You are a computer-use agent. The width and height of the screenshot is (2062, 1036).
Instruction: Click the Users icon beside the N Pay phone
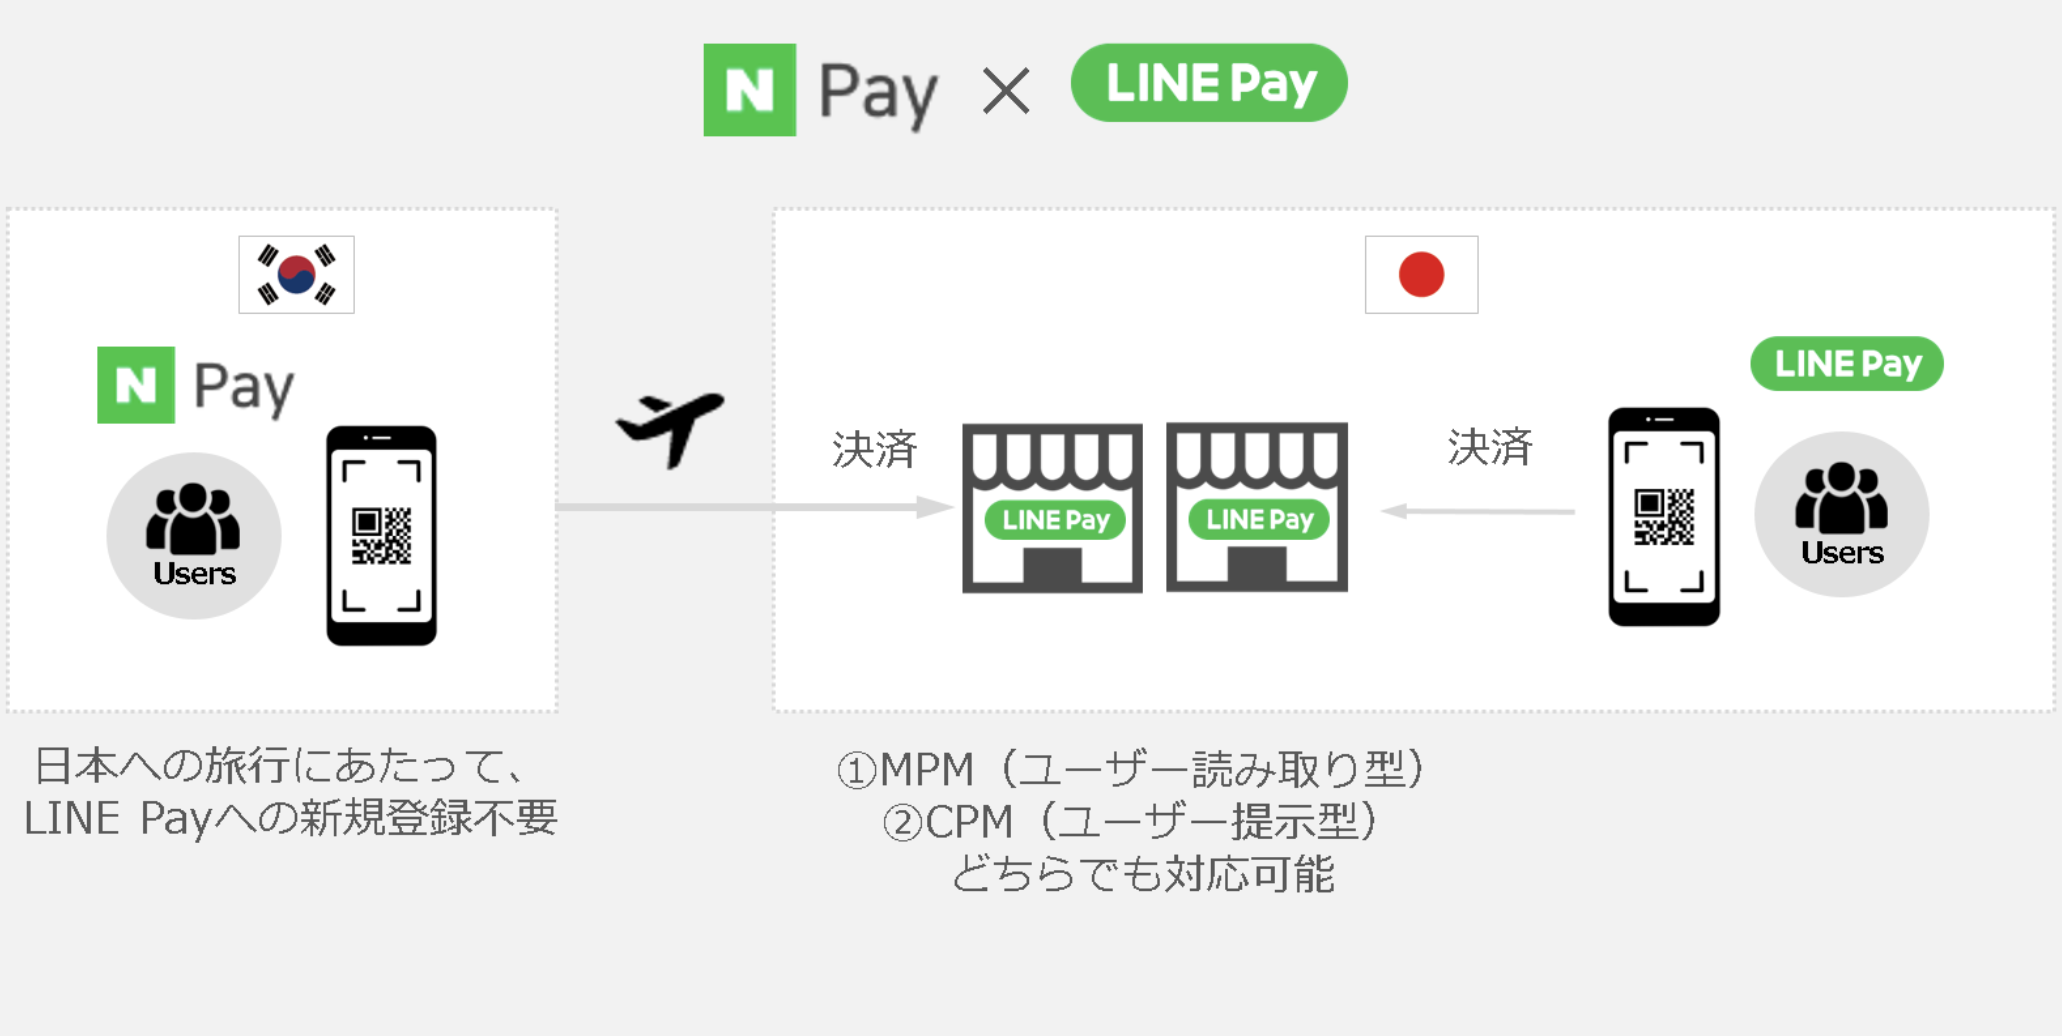tap(194, 536)
